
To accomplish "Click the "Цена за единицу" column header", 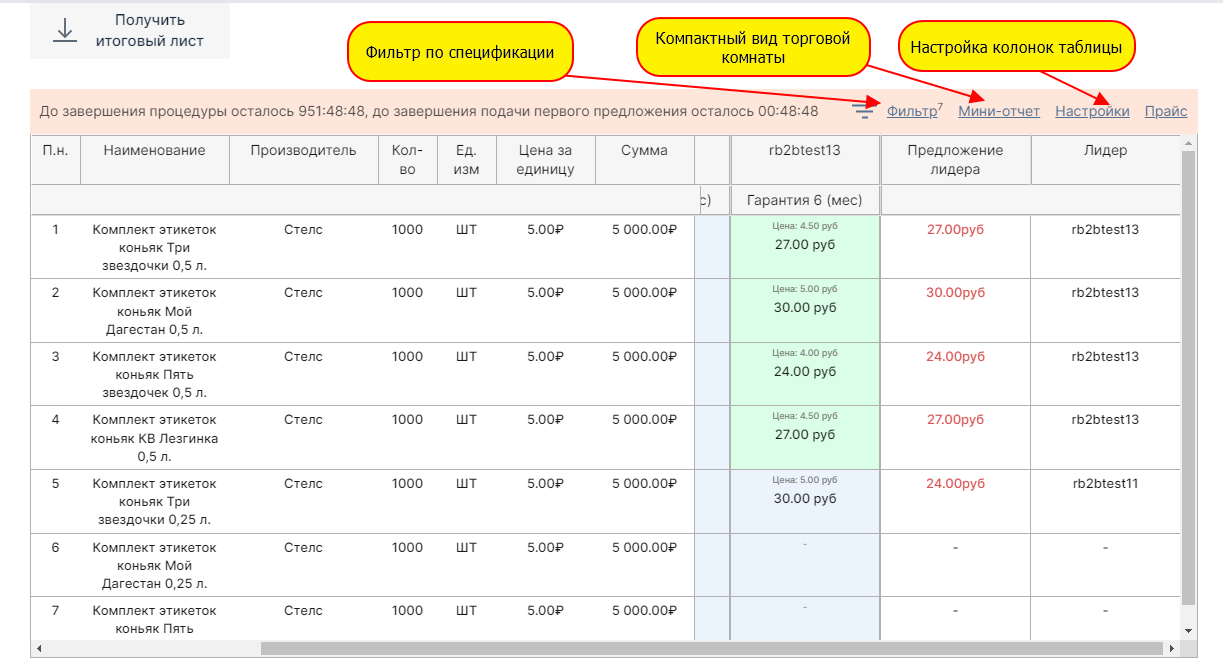I will (546, 160).
